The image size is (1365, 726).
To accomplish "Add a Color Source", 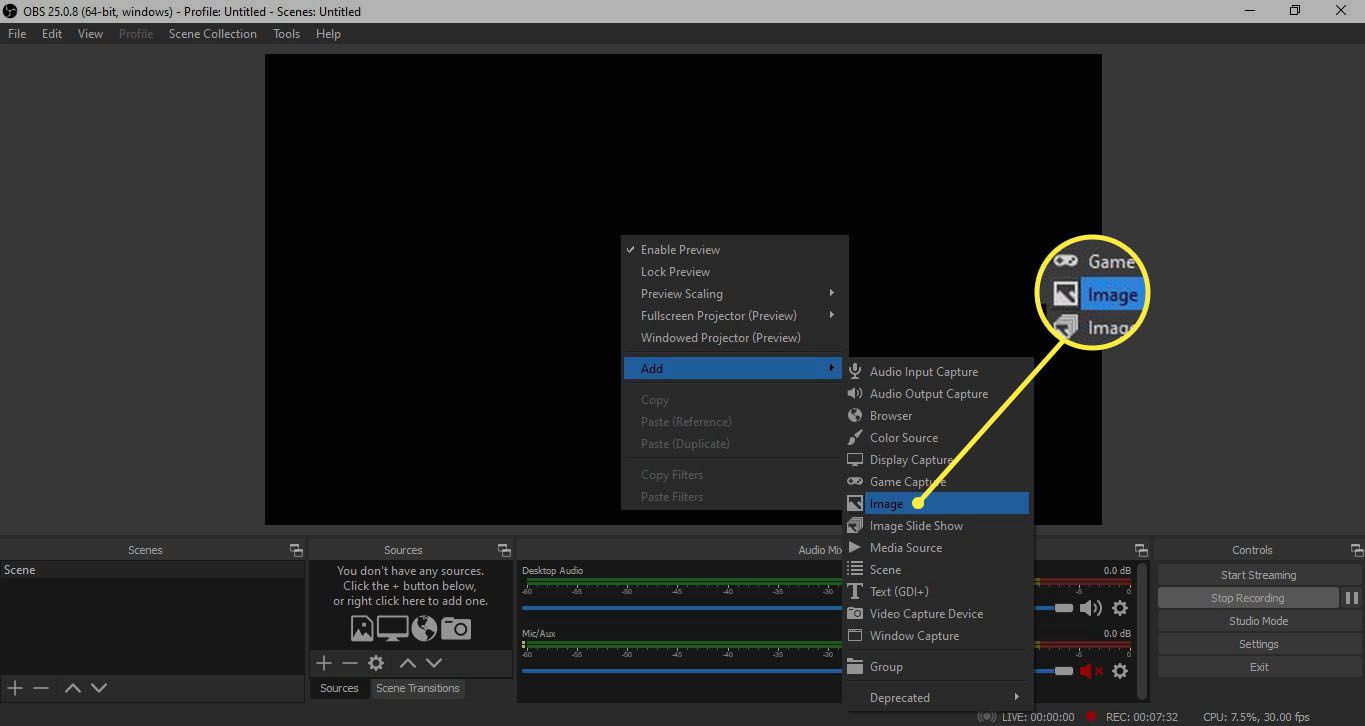I will 937,438.
